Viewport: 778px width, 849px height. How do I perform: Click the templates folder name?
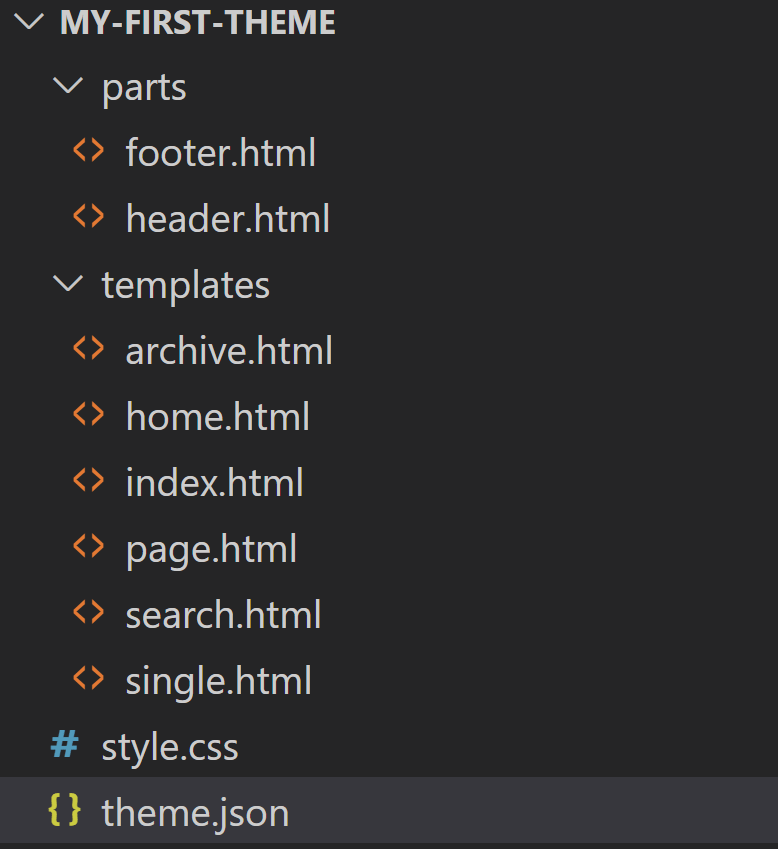coord(186,285)
